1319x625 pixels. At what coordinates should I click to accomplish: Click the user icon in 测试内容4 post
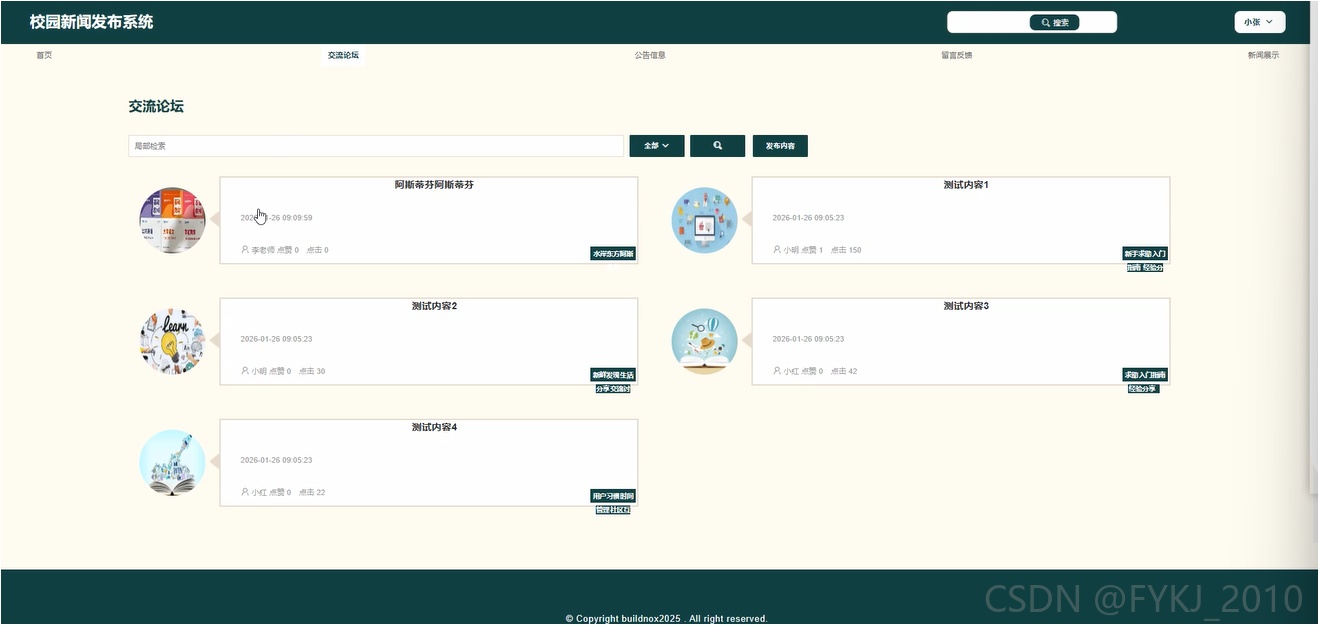click(245, 492)
